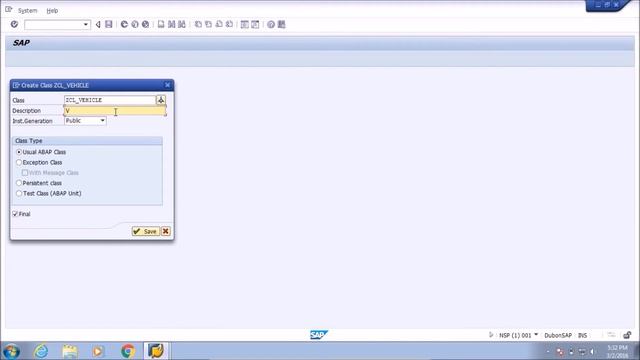Launch Internet Explorer from taskbar
This screenshot has width=640, height=360.
tap(41, 351)
